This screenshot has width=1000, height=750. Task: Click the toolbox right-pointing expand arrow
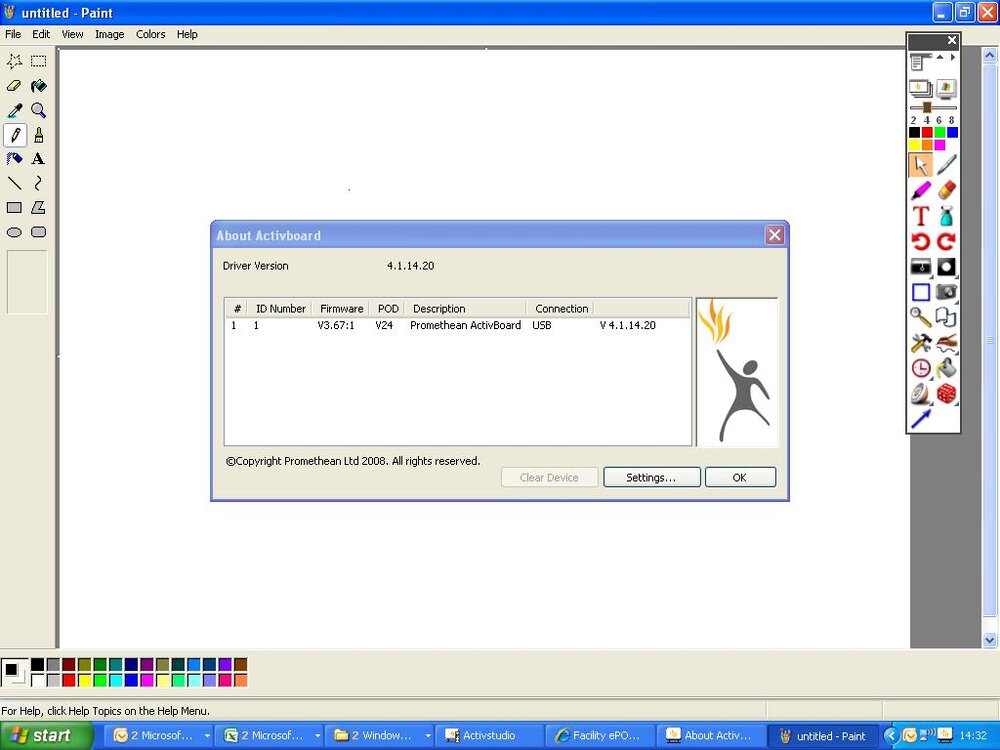(x=953, y=57)
